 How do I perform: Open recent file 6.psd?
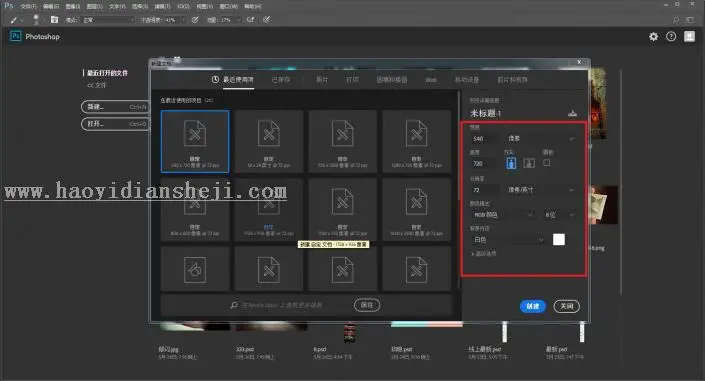pyautogui.click(x=320, y=349)
